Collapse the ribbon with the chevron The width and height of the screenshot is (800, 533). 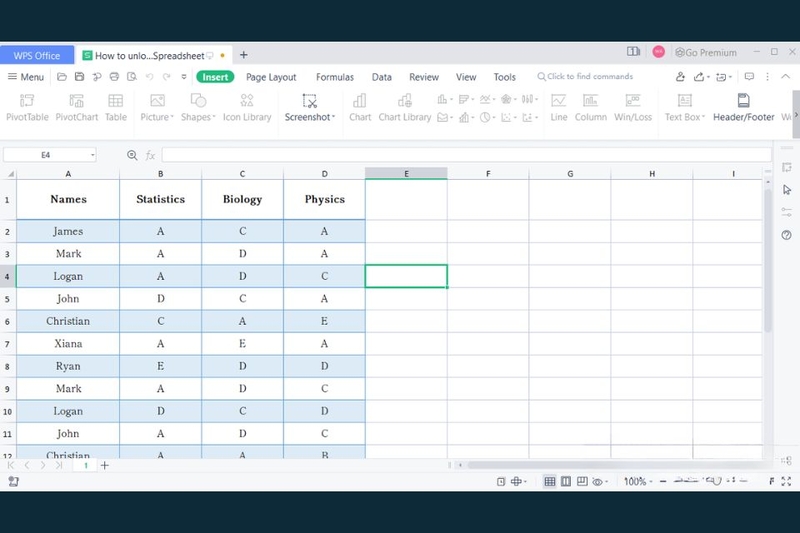786,76
